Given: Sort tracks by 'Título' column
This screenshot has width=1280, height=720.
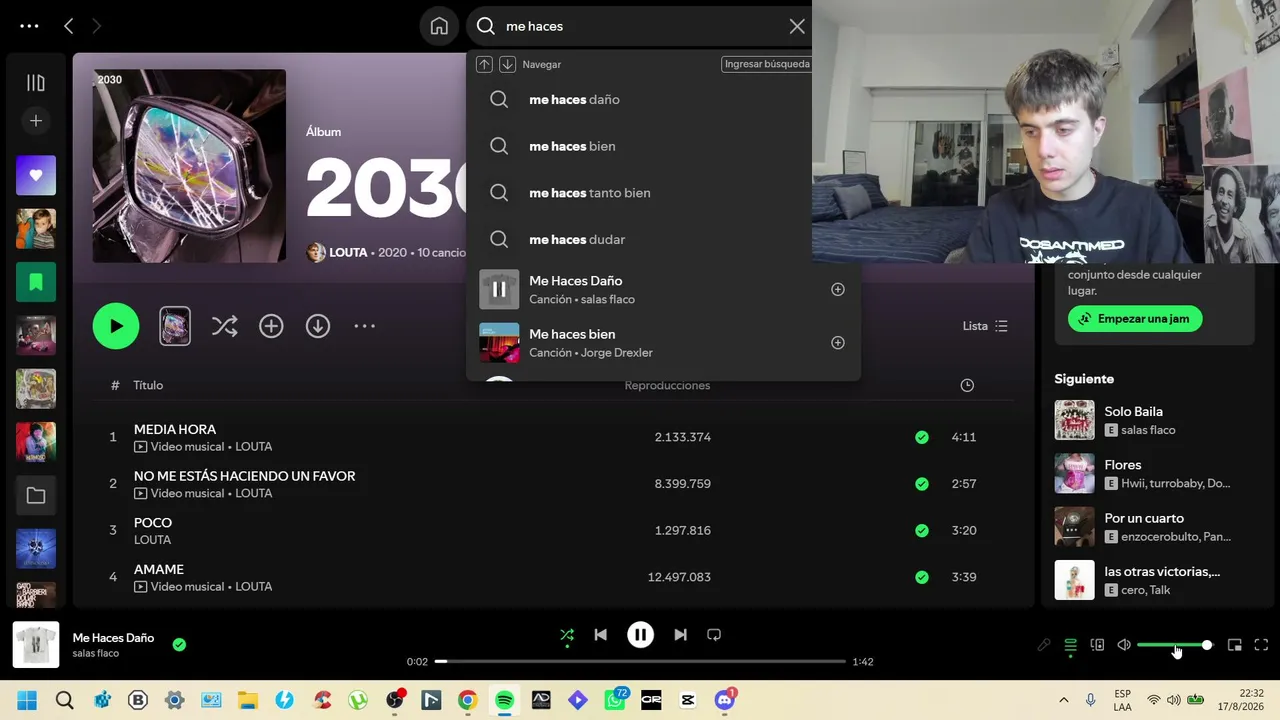Looking at the screenshot, I should [x=148, y=385].
